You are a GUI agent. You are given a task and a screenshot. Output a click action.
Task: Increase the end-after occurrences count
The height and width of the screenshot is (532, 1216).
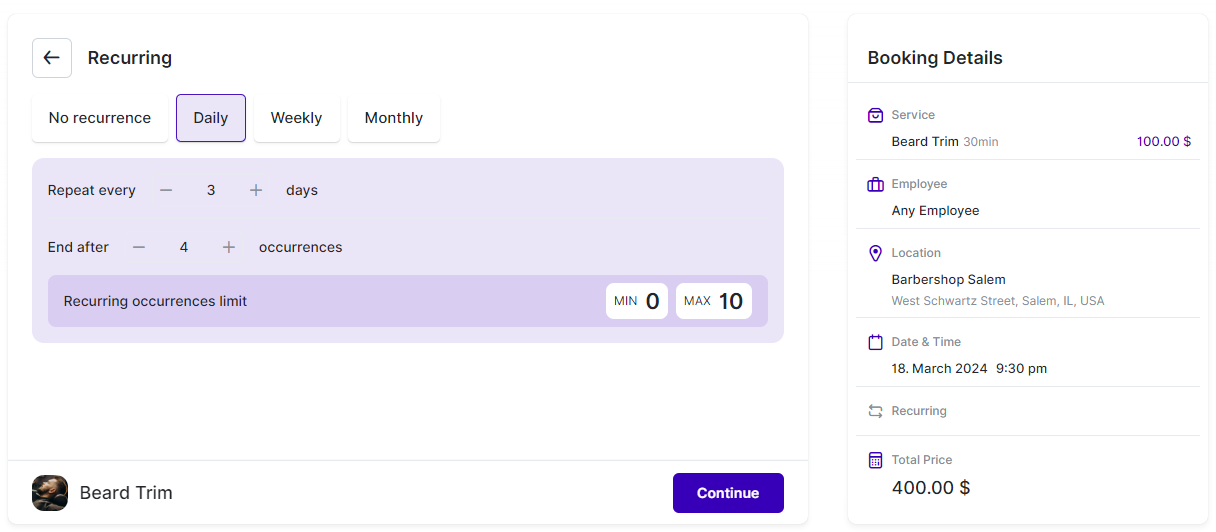coord(229,247)
